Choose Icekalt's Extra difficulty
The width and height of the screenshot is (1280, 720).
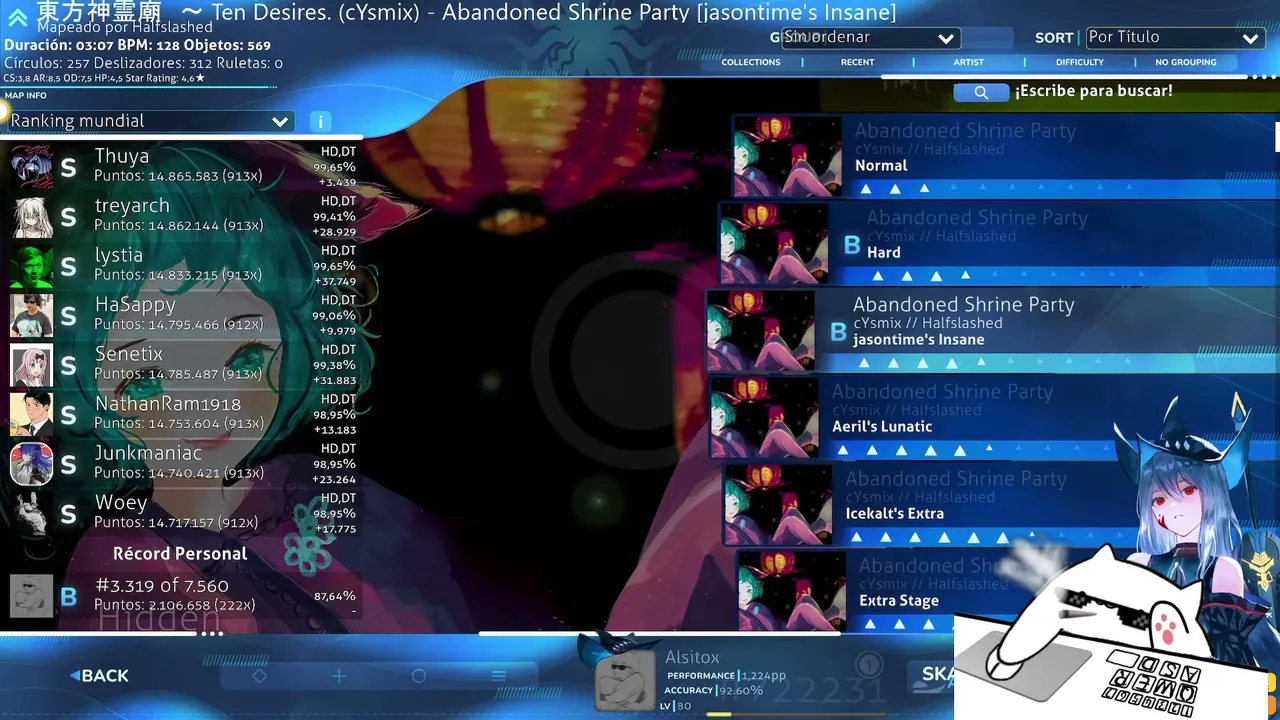tap(1002, 504)
